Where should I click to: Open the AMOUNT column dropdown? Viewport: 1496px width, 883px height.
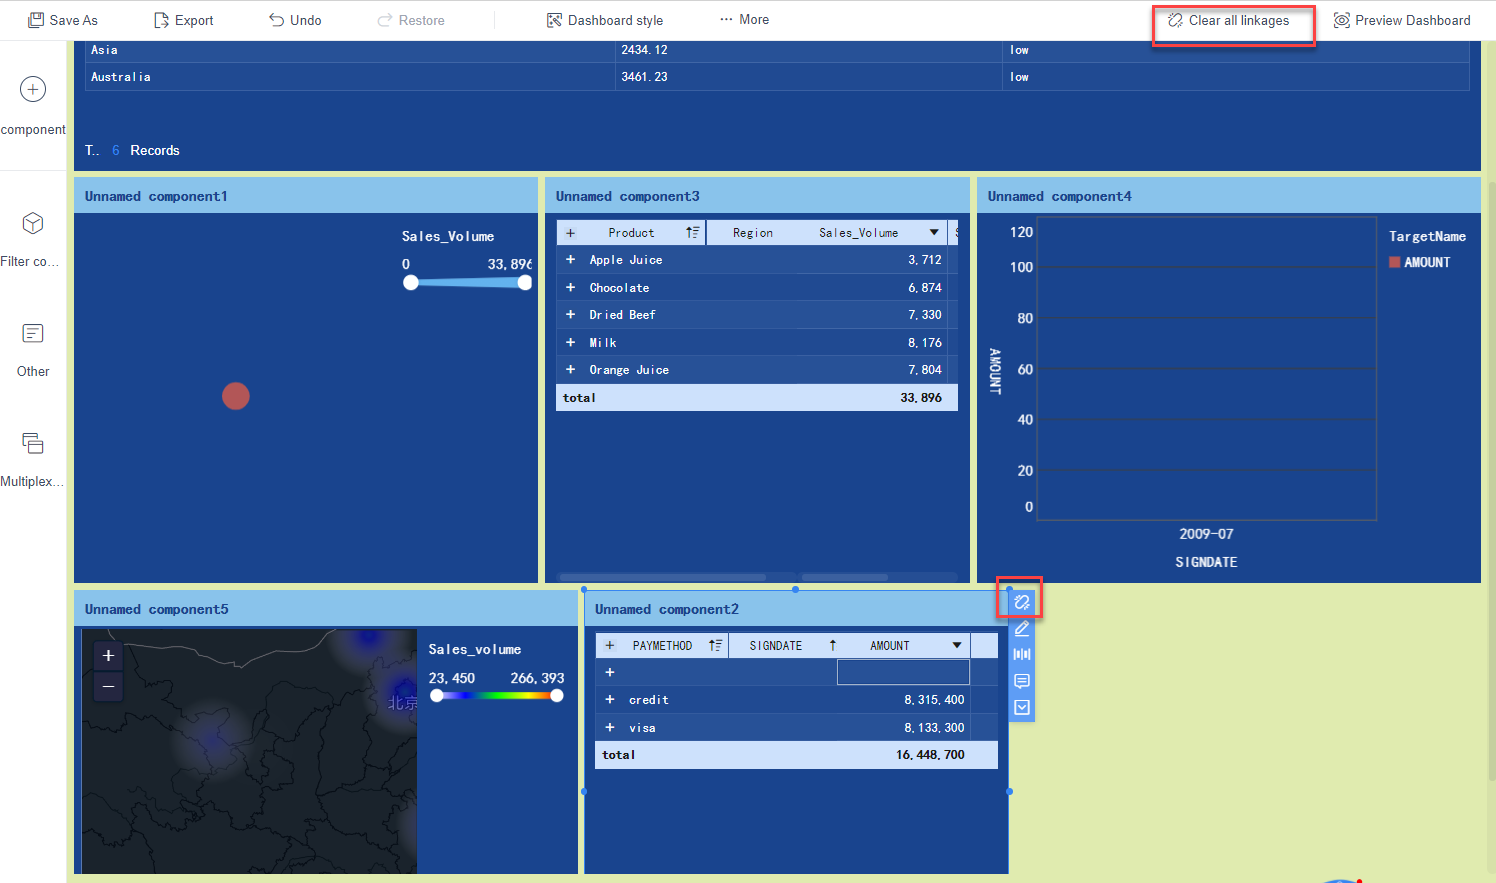[x=957, y=646]
